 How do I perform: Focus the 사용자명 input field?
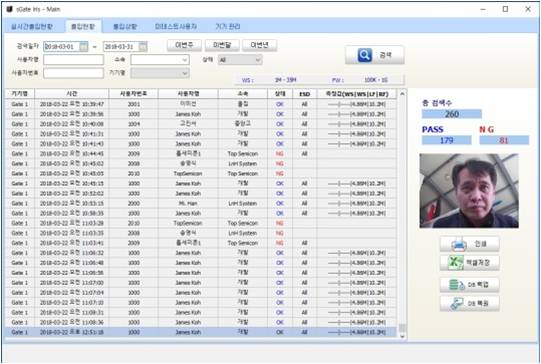coord(73,60)
